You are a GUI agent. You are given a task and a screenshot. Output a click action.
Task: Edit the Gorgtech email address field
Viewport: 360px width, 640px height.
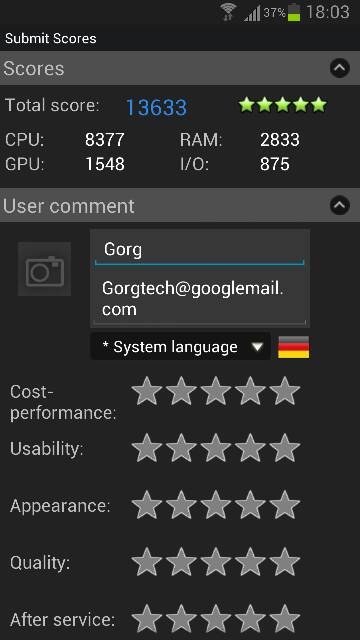(x=200, y=299)
